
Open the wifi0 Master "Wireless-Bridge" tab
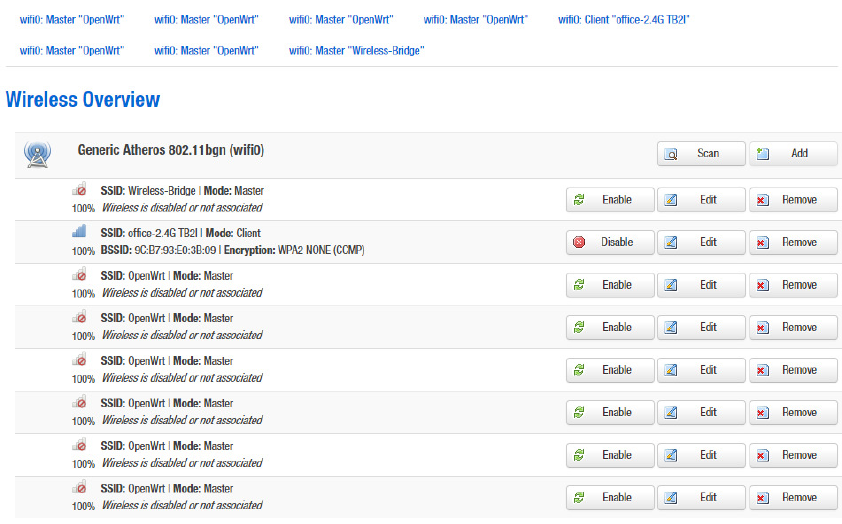356,50
